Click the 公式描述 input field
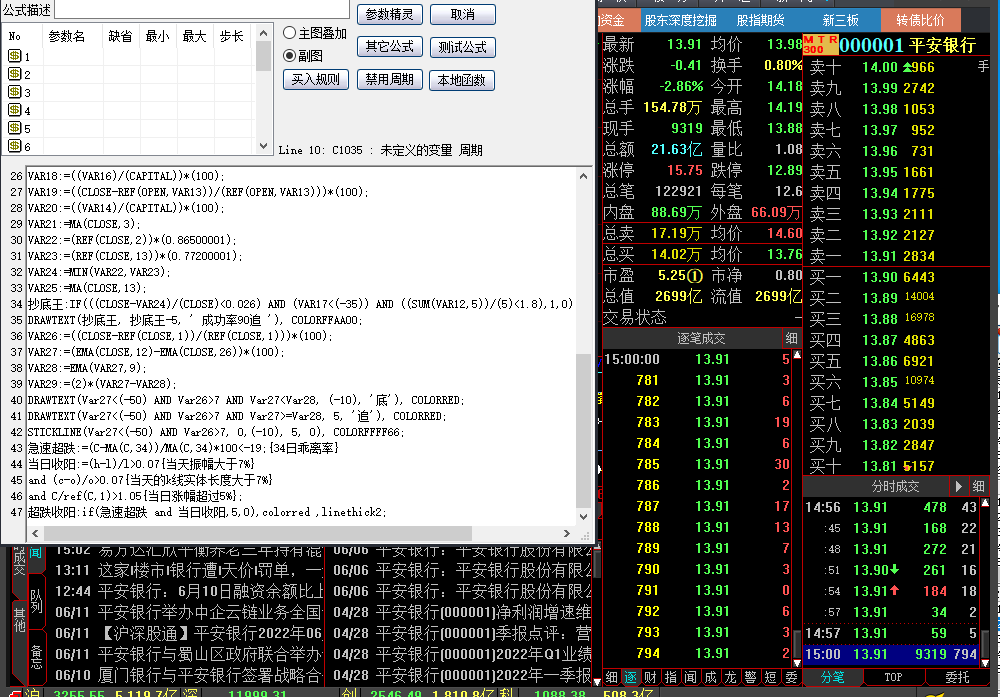The width and height of the screenshot is (1000, 697). point(202,9)
